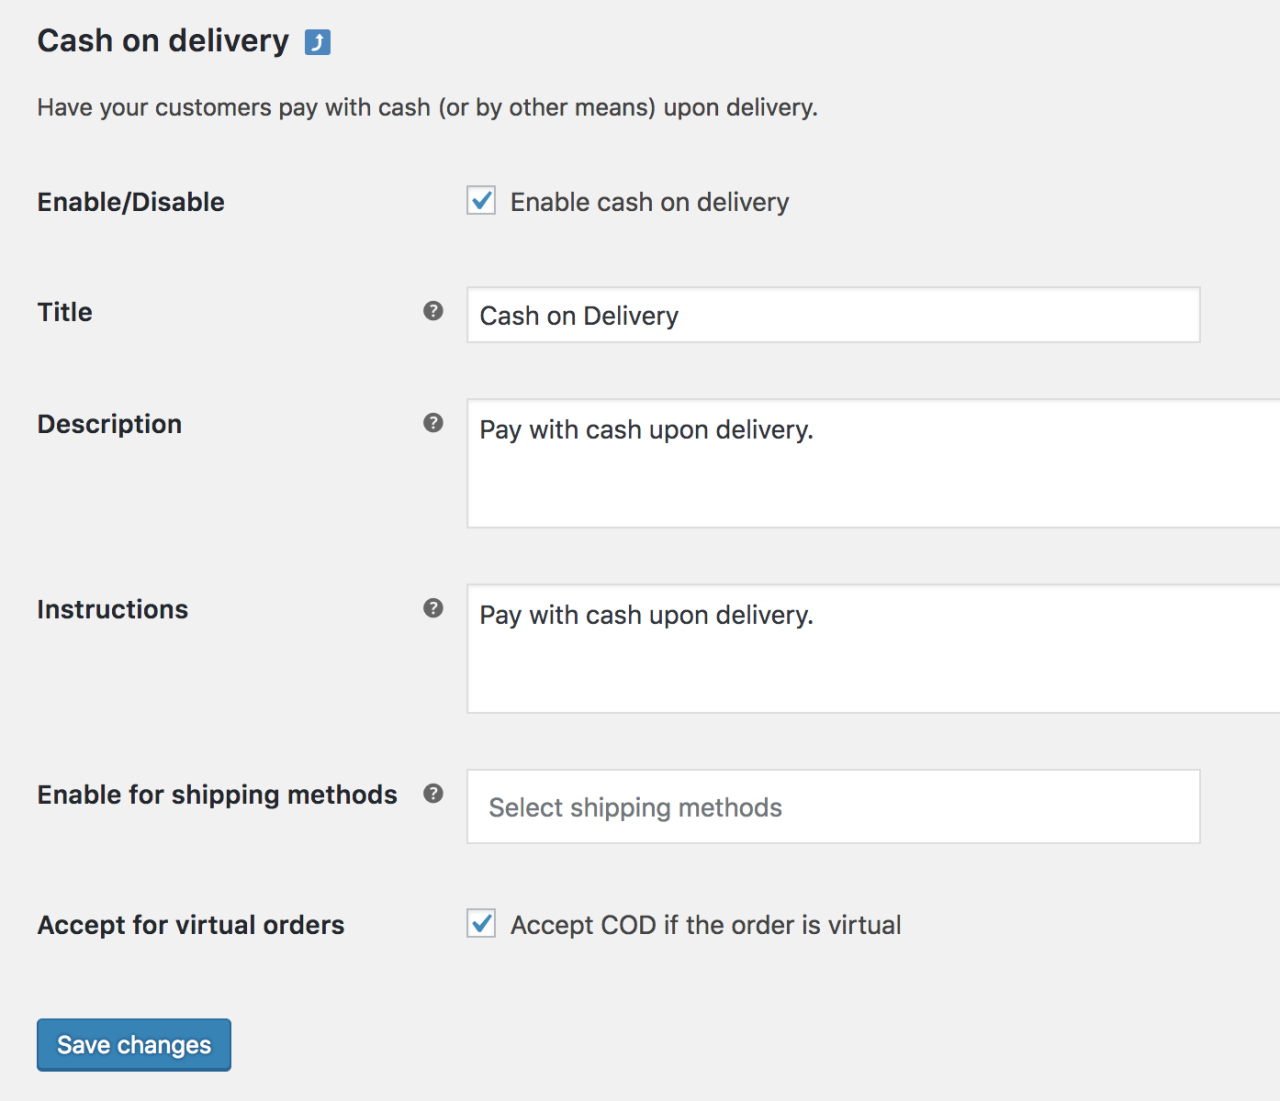The image size is (1280, 1101).
Task: Save the cash on delivery settings
Action: [x=133, y=1044]
